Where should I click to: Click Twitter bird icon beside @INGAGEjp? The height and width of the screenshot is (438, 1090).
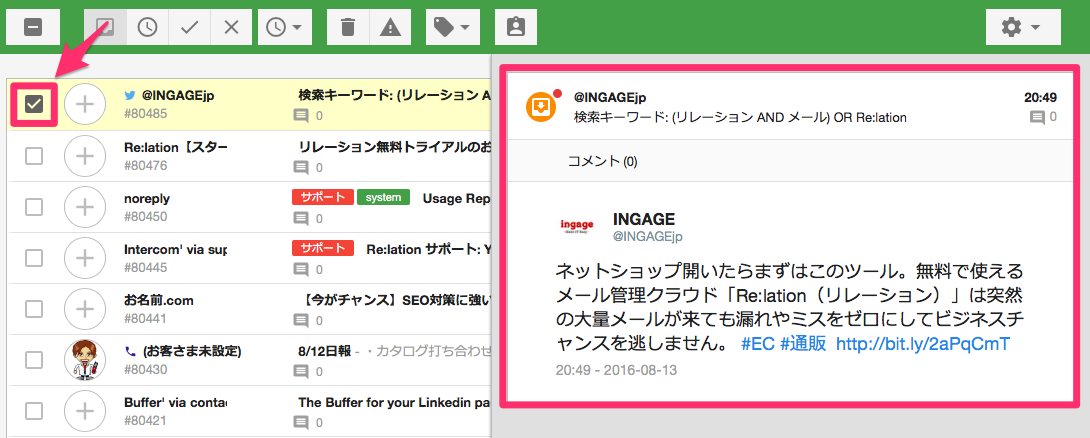tap(130, 96)
